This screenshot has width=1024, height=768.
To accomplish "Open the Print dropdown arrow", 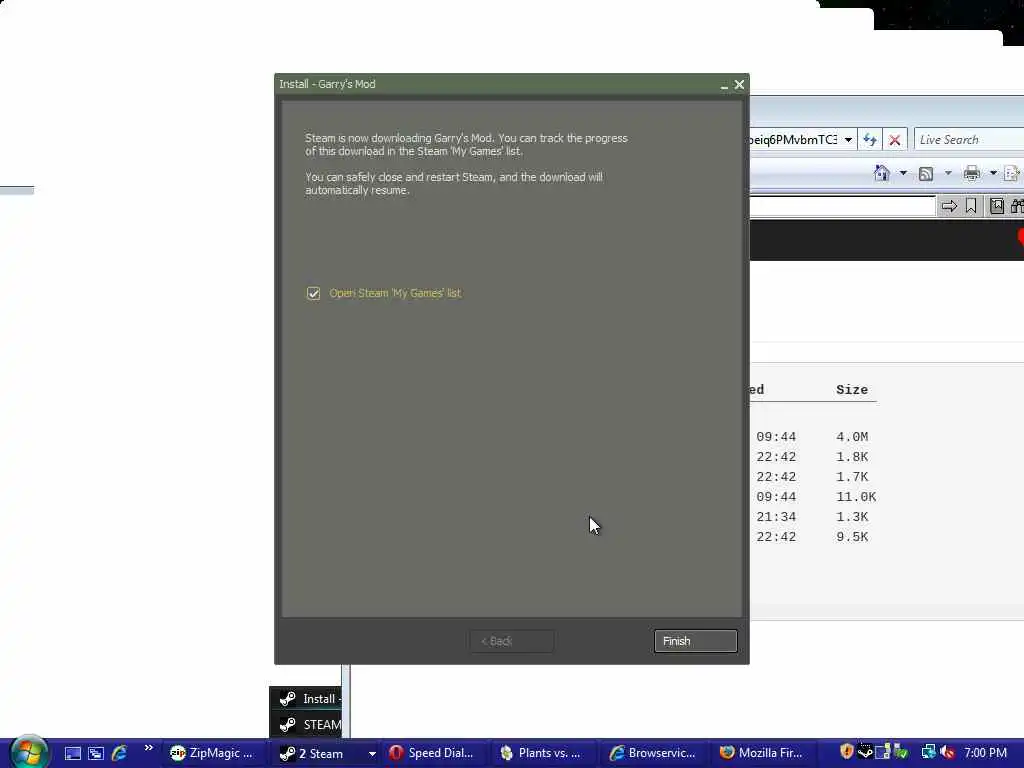I will coord(993,173).
